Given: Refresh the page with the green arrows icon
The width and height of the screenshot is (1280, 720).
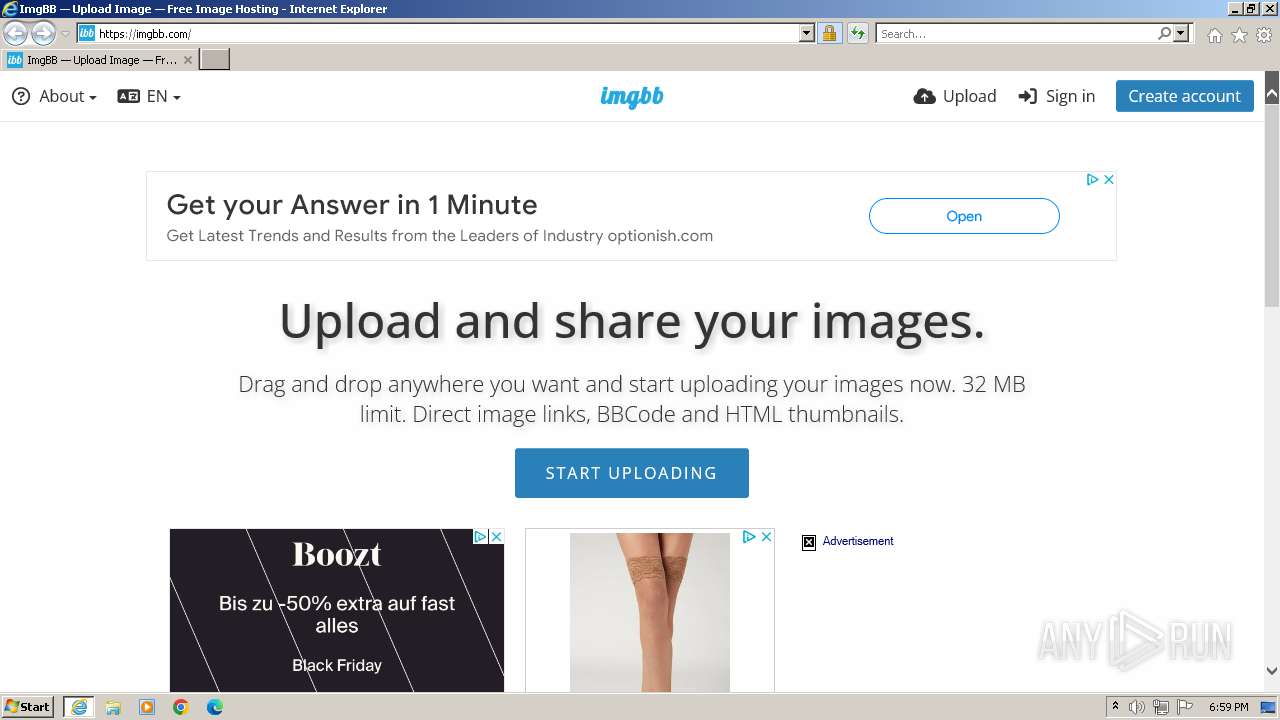Looking at the screenshot, I should click(857, 33).
